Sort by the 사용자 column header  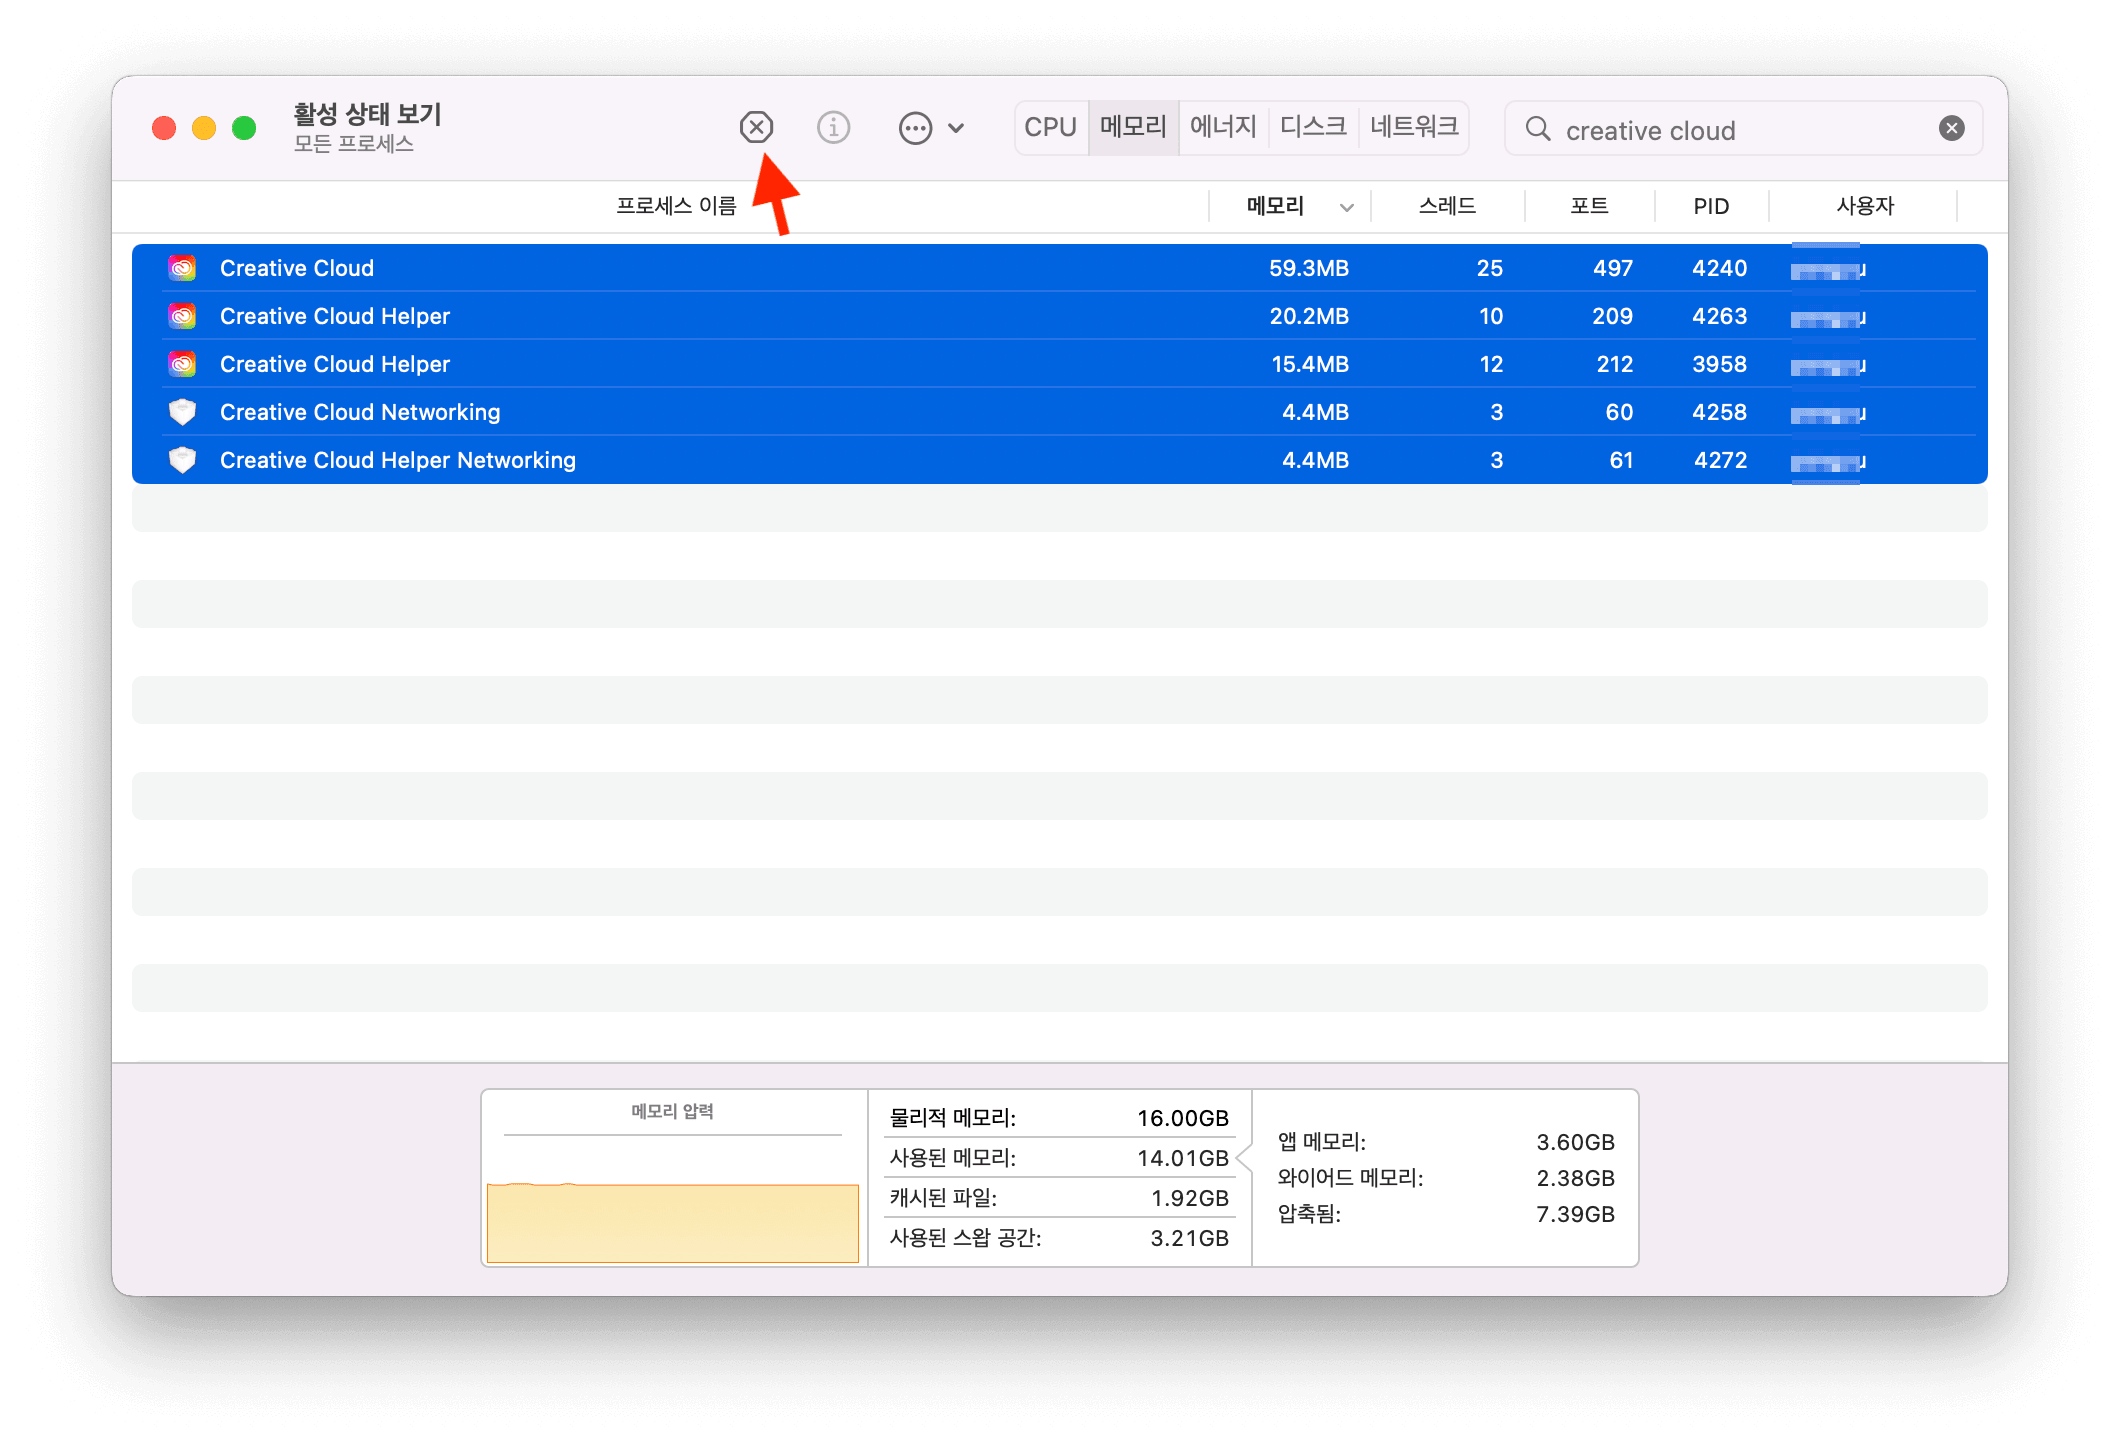[x=1865, y=206]
